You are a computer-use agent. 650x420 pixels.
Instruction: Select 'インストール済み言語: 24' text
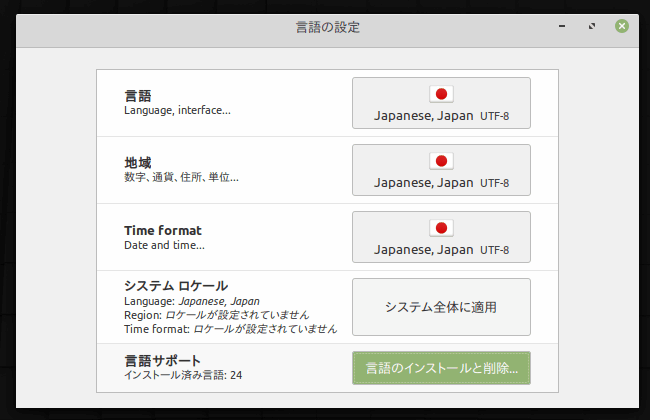click(x=183, y=375)
